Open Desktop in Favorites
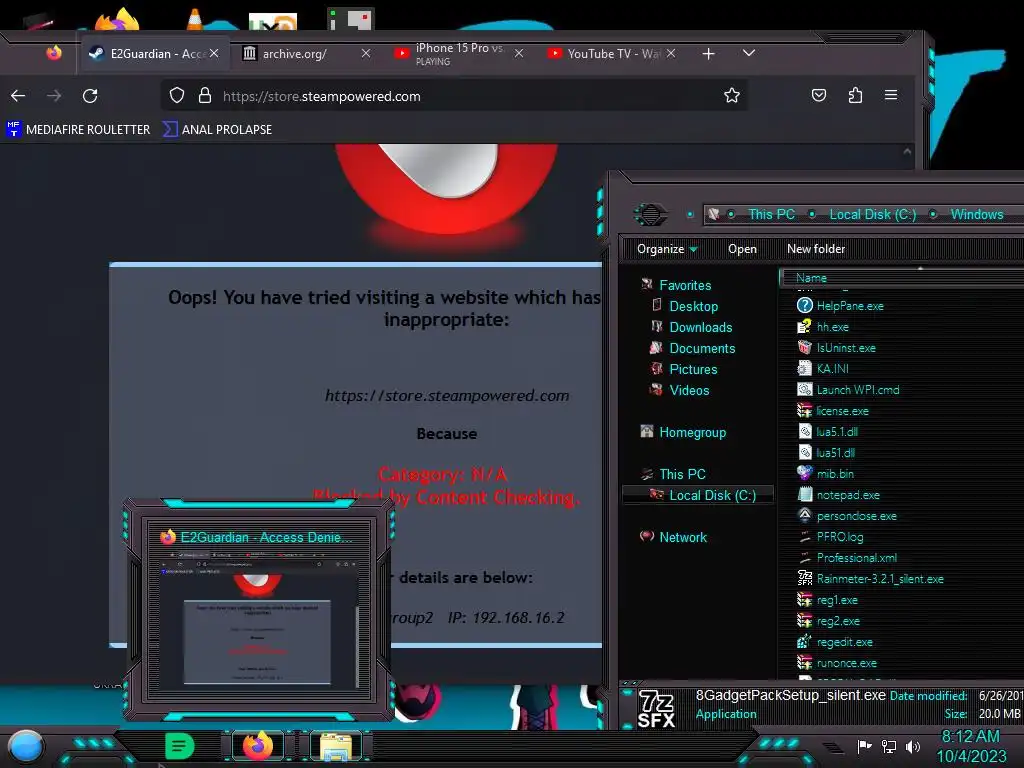This screenshot has width=1024, height=768. [x=694, y=306]
